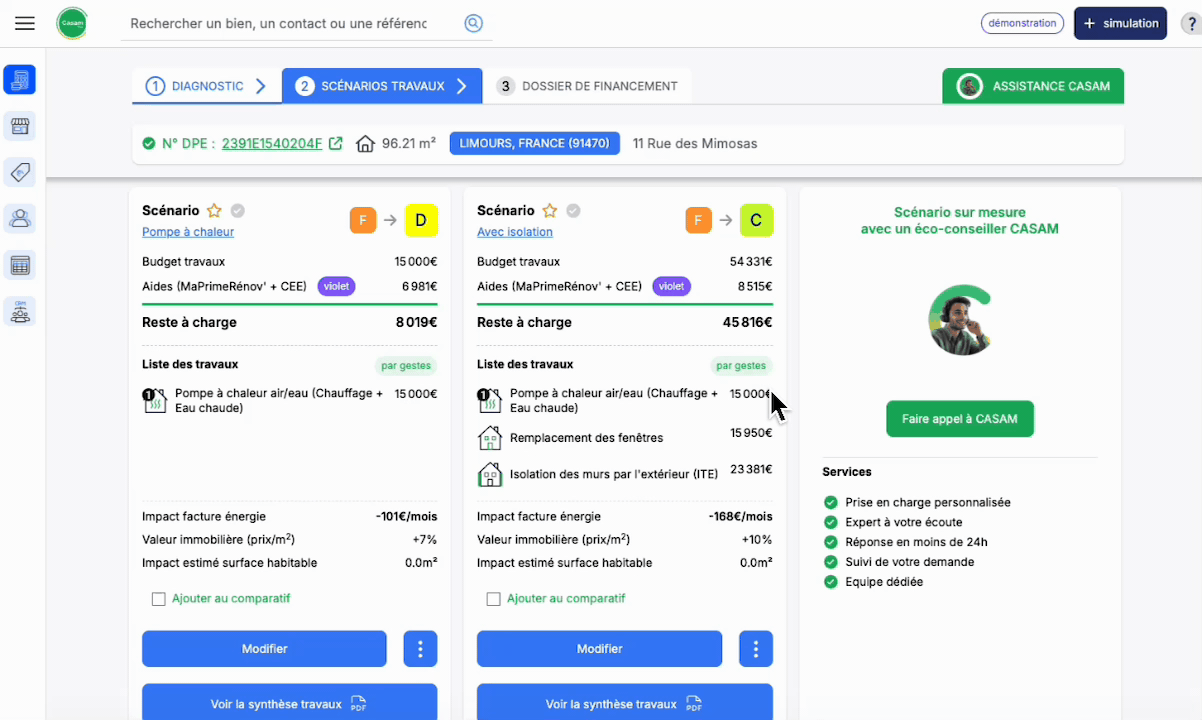Click the grey check icon of the Avec isolation scenario

pos(572,211)
